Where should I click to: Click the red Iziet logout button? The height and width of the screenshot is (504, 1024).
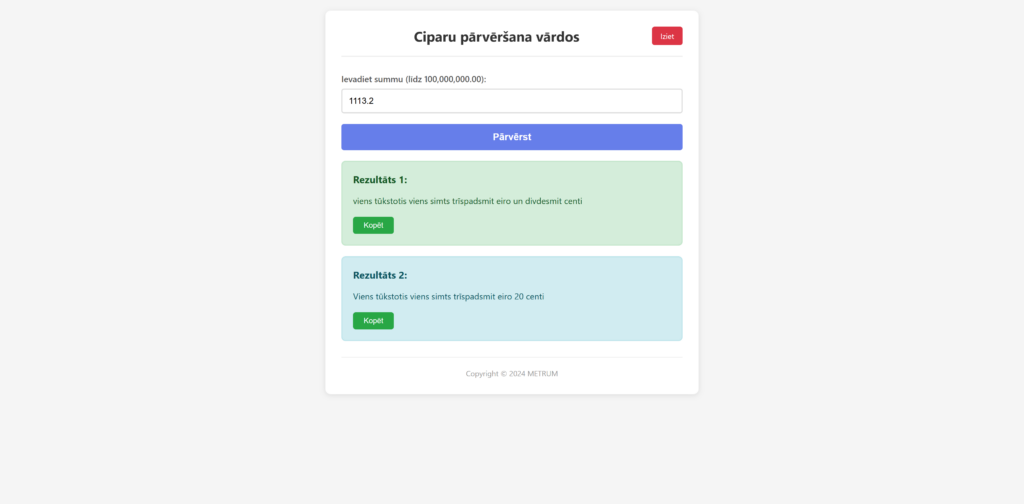pyautogui.click(x=666, y=36)
